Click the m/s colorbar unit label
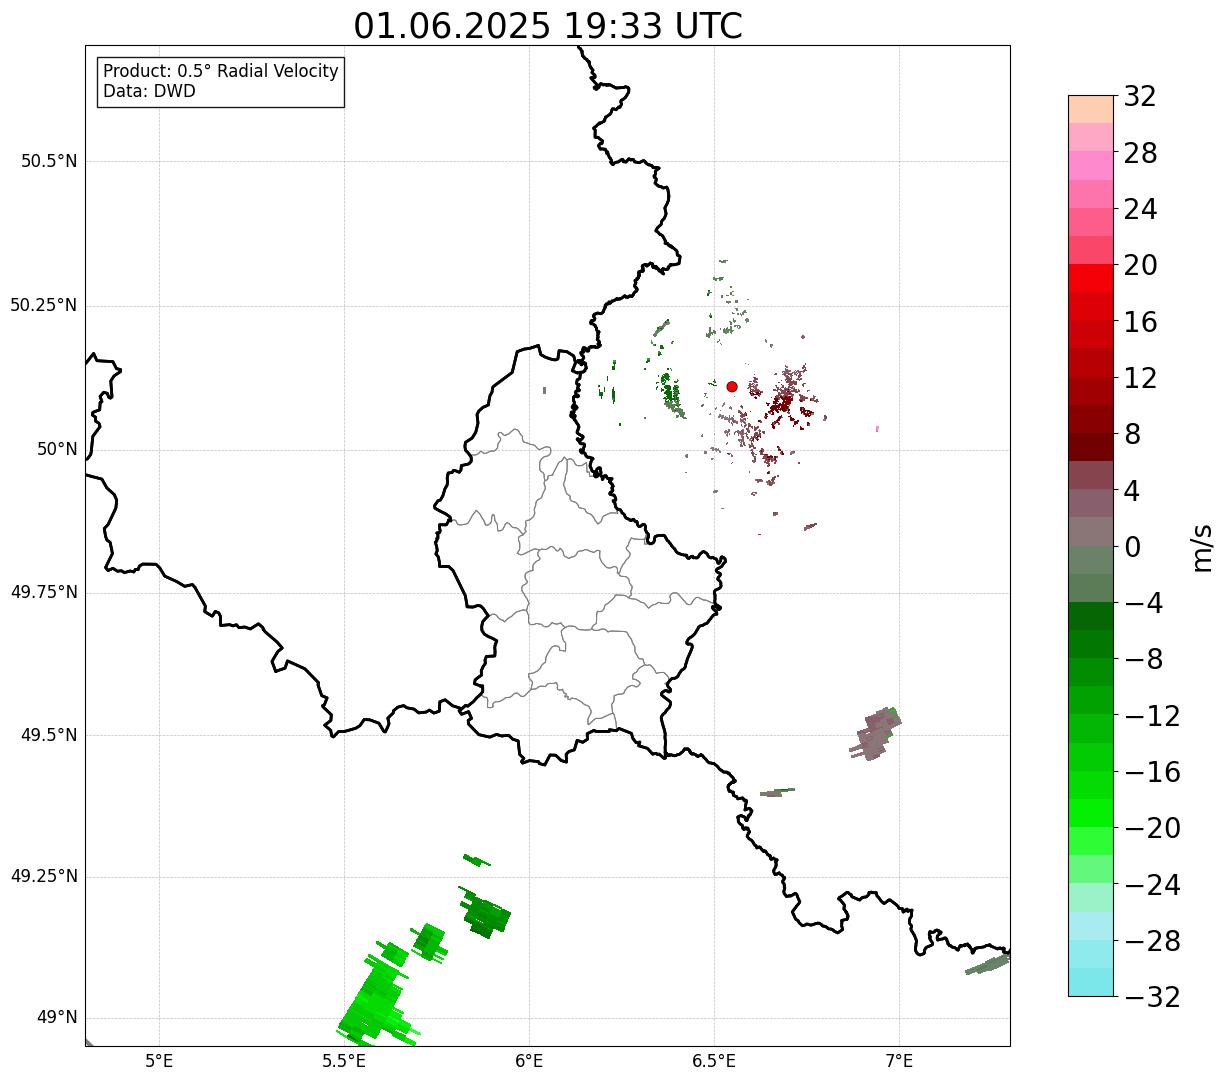 [1202, 547]
